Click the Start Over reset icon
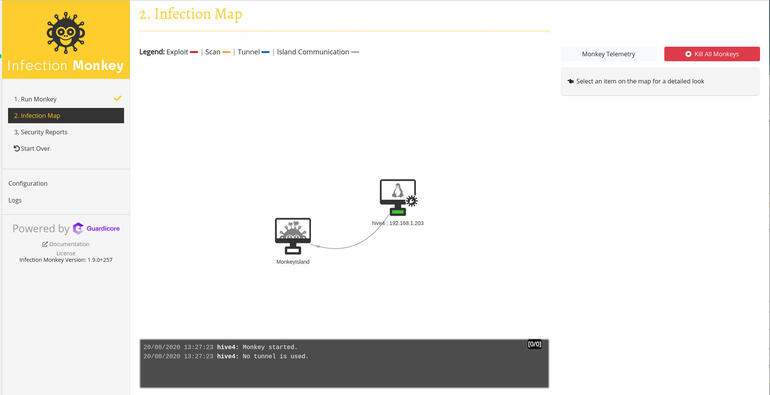The image size is (770, 395). coord(17,148)
